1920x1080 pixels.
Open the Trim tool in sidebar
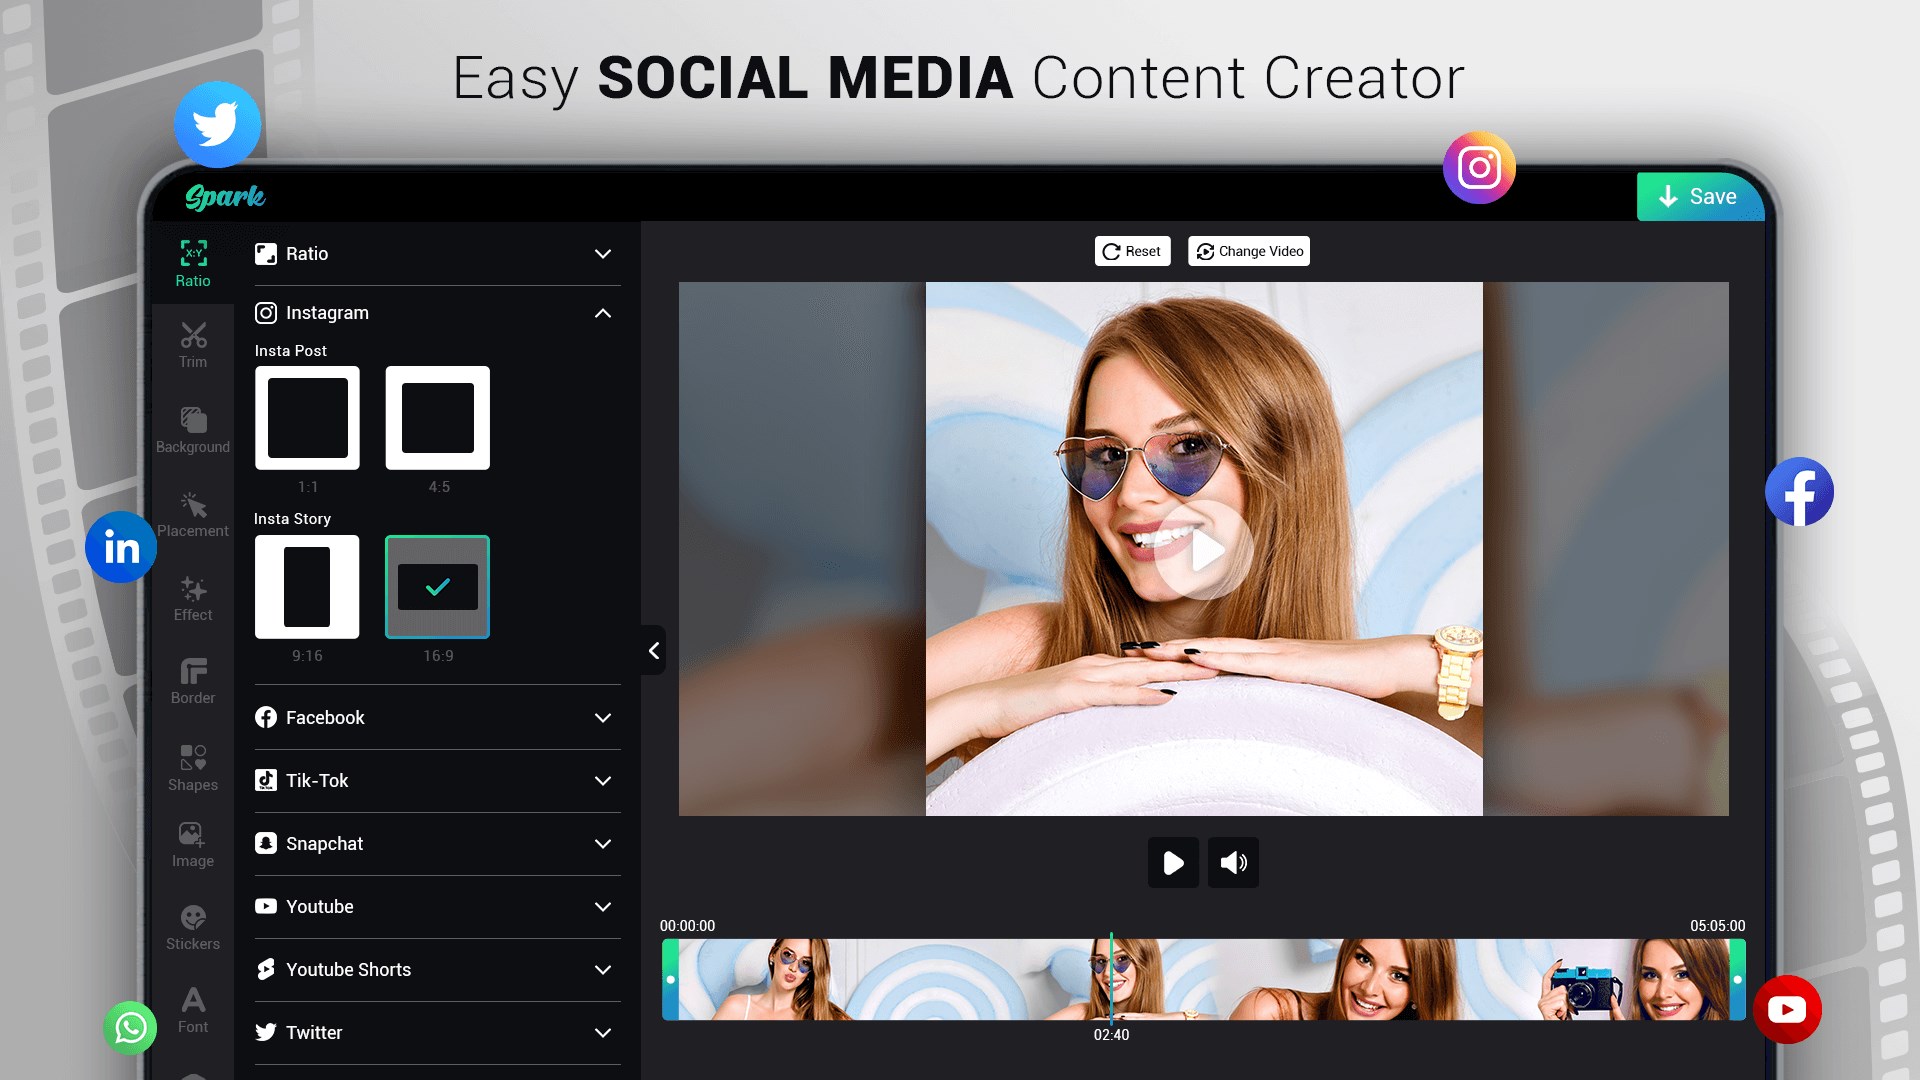[193, 345]
